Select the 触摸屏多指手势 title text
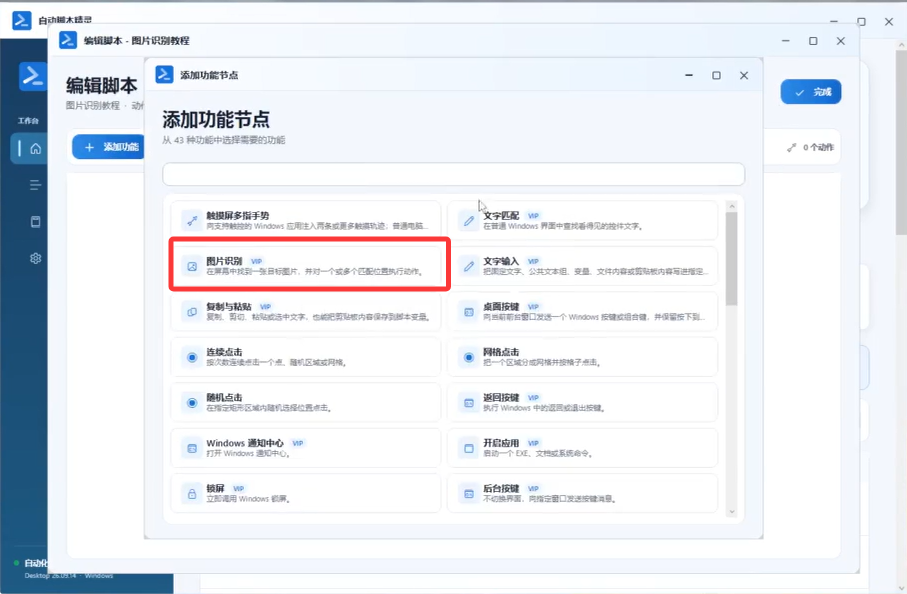The width and height of the screenshot is (907, 594). pos(238,216)
